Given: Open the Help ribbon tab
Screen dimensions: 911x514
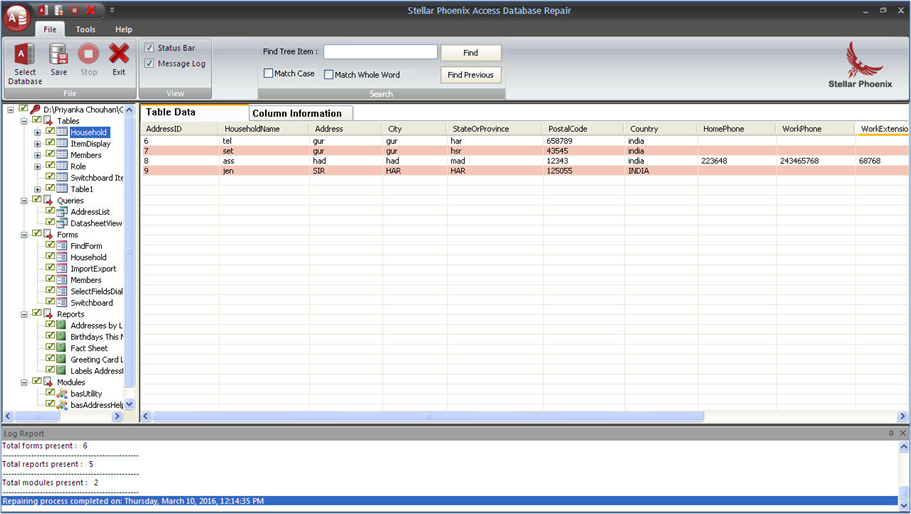Looking at the screenshot, I should point(123,29).
